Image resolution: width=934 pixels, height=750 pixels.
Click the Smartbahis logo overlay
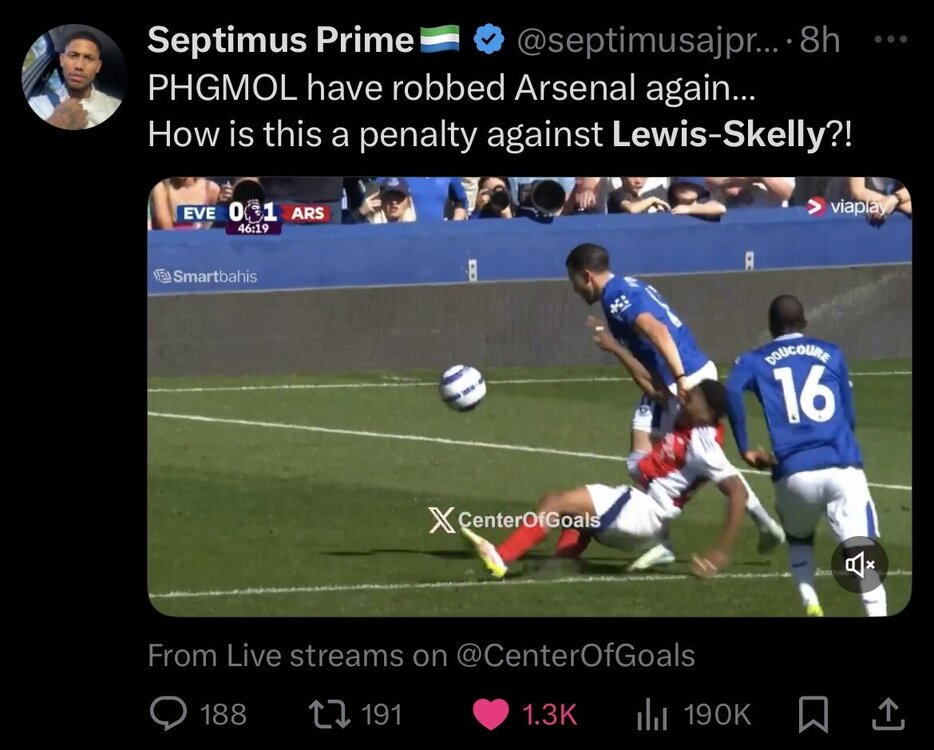pos(205,276)
